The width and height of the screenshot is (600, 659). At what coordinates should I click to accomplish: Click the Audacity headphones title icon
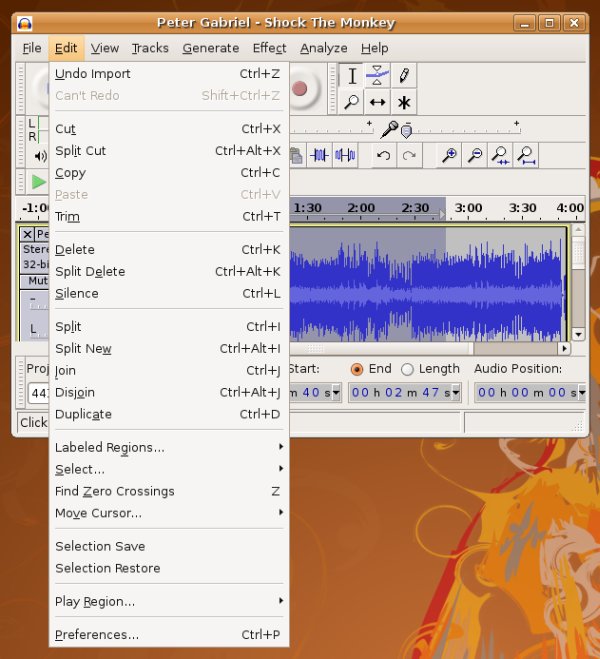25,24
